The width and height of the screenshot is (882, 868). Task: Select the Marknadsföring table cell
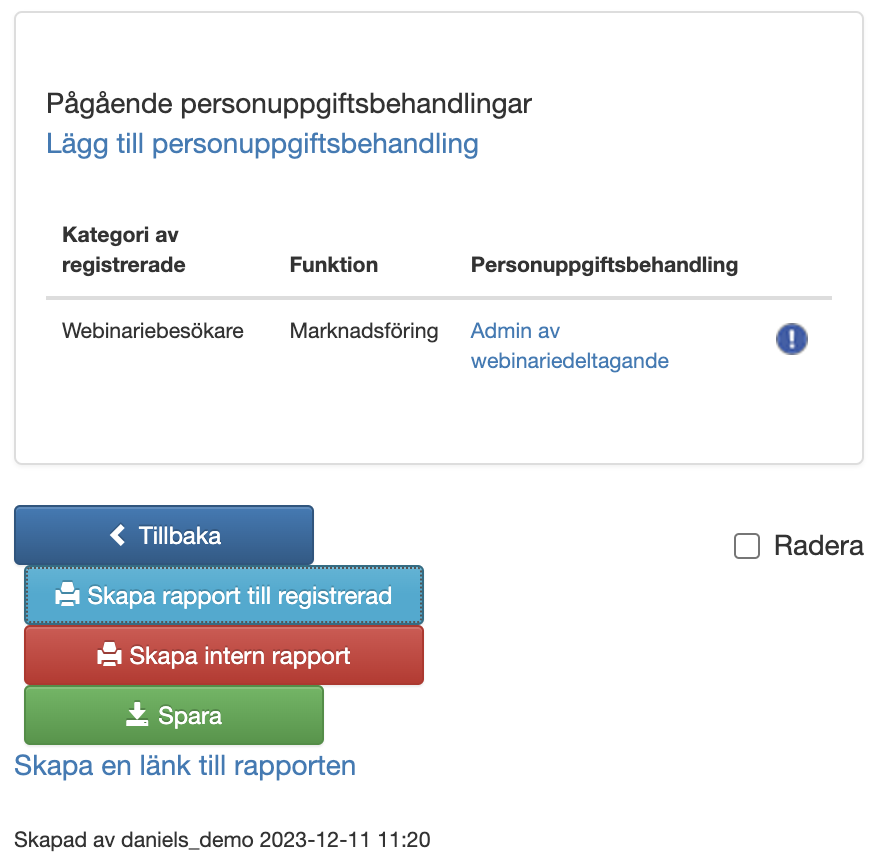(364, 331)
